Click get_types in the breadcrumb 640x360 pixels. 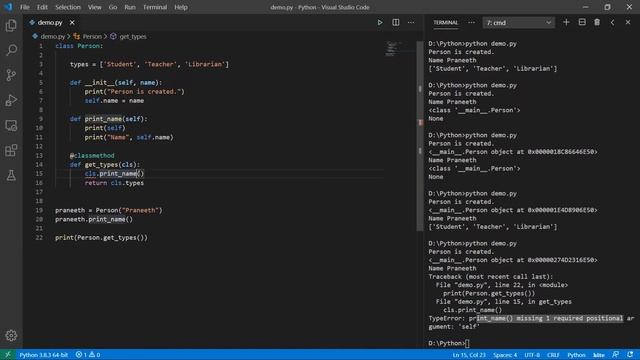coord(133,36)
